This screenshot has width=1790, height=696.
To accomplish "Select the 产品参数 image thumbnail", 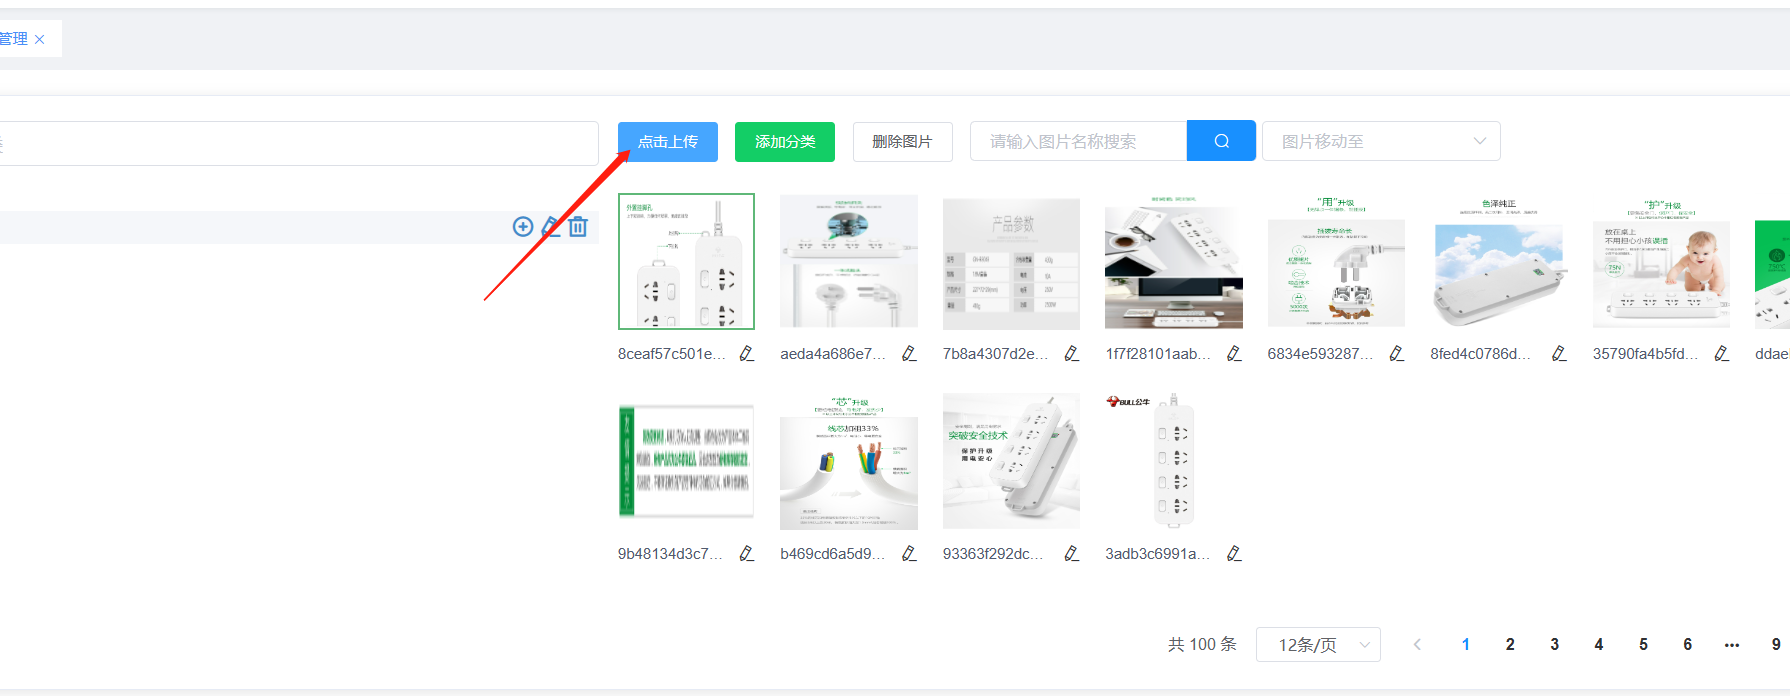I will pos(1011,263).
